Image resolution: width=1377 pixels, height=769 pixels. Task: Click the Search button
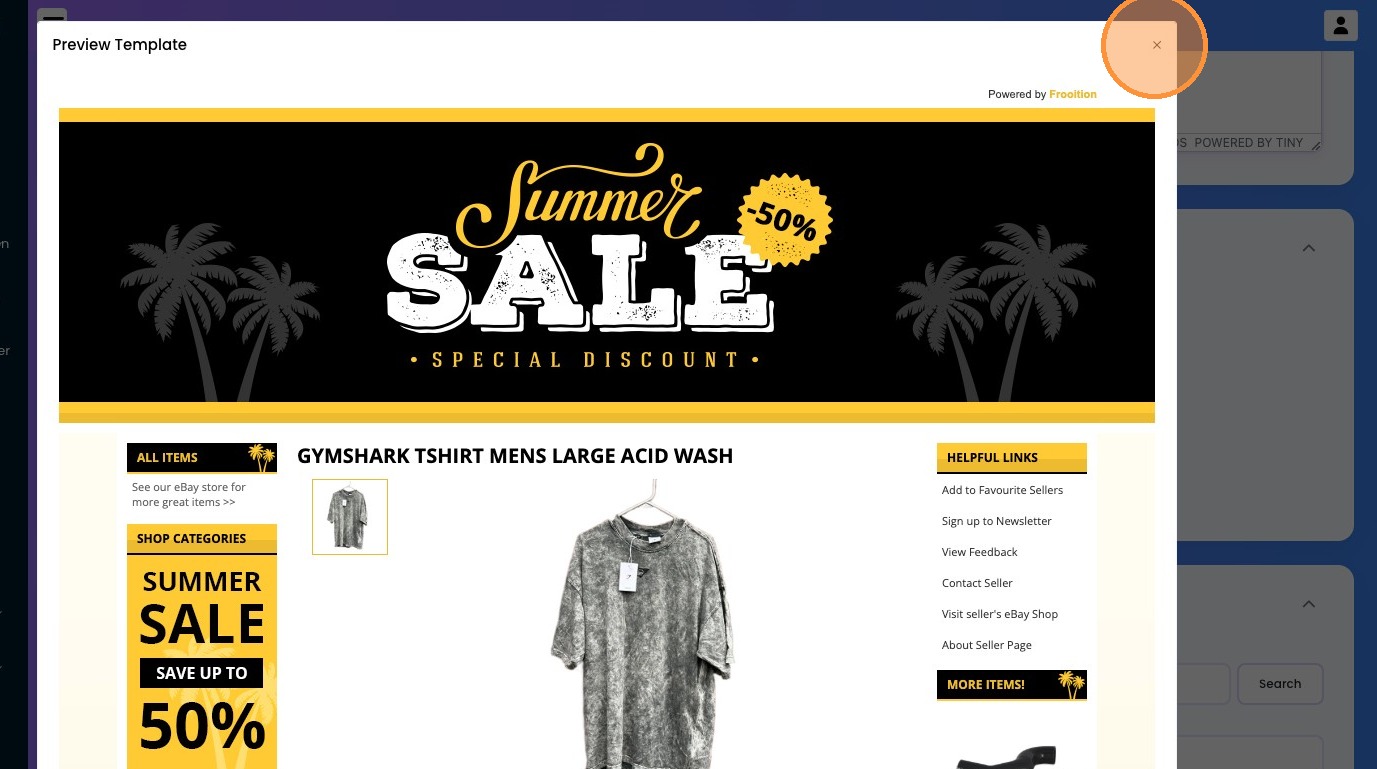[1280, 684]
